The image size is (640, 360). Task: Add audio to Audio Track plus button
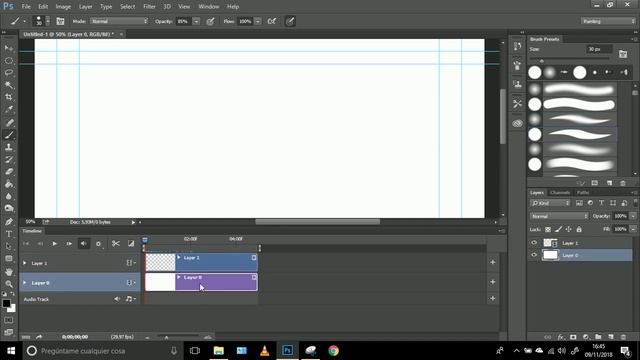[493, 299]
